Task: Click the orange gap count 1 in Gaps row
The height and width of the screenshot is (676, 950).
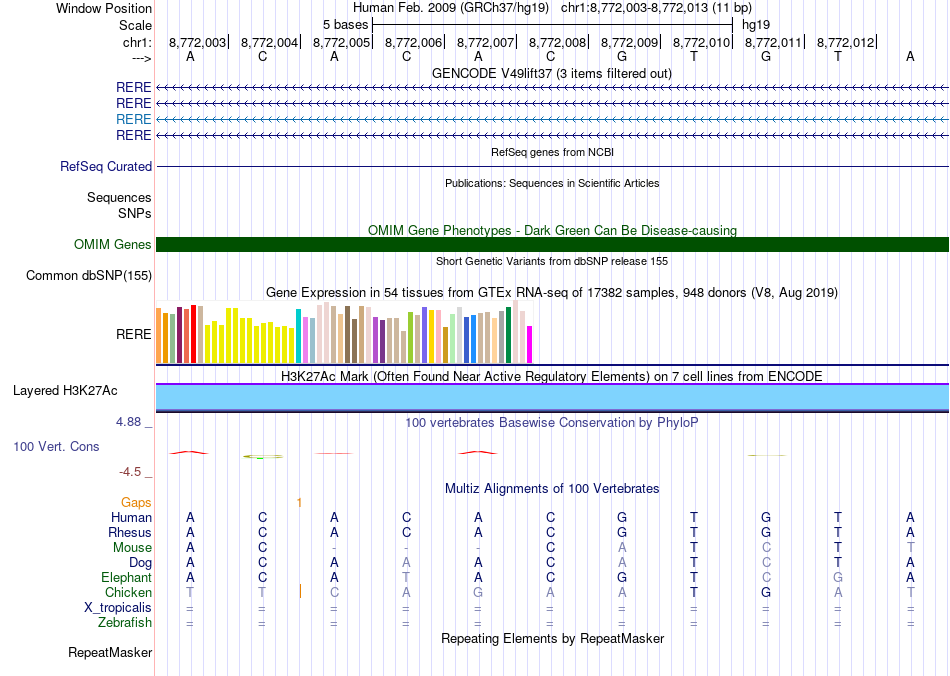Action: 299,502
